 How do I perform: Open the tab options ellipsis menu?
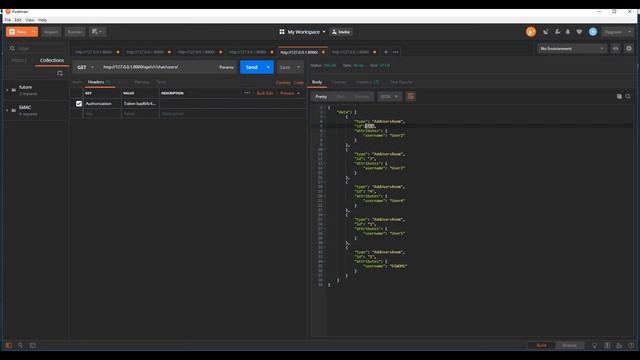pyautogui.click(x=396, y=52)
